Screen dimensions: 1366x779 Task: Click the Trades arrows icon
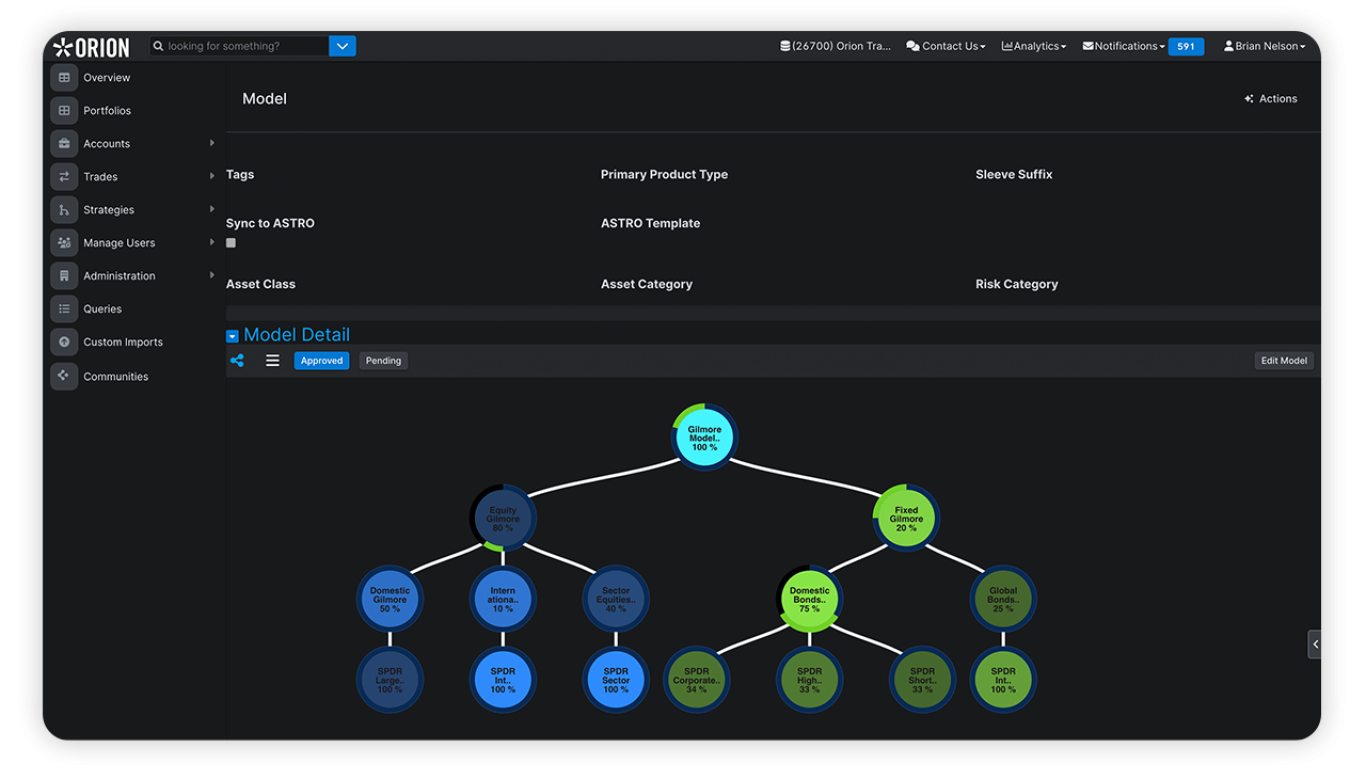[x=64, y=177]
